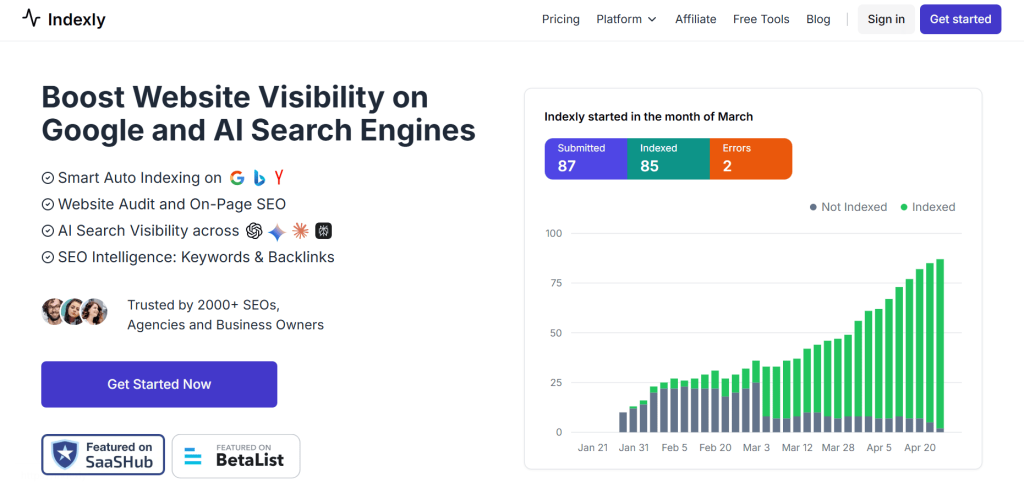This screenshot has width=1024, height=483.
Task: Click the Google logo icon
Action: click(x=237, y=178)
